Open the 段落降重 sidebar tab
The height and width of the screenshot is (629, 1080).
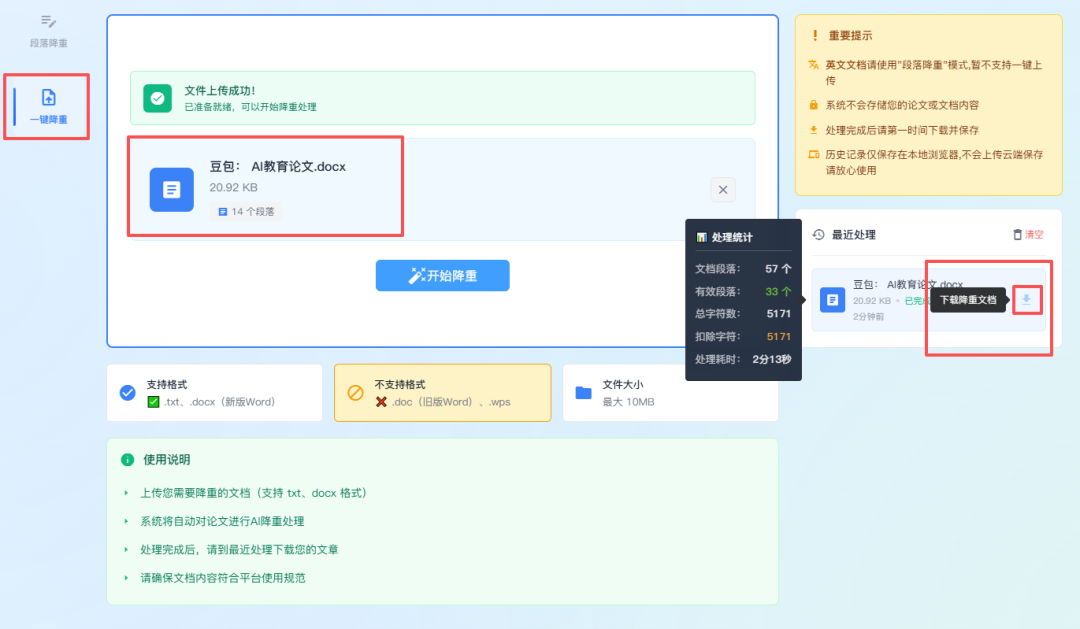coord(48,31)
